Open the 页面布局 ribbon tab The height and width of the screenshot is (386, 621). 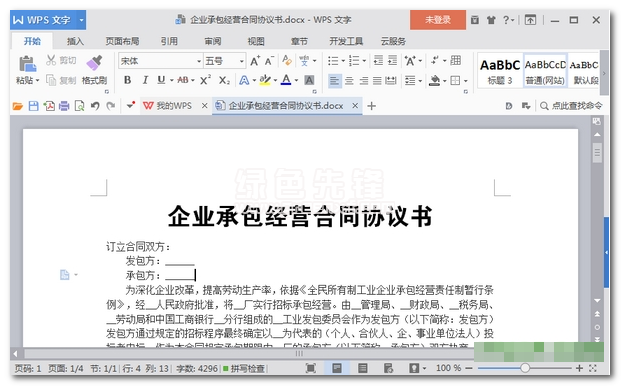coord(122,41)
